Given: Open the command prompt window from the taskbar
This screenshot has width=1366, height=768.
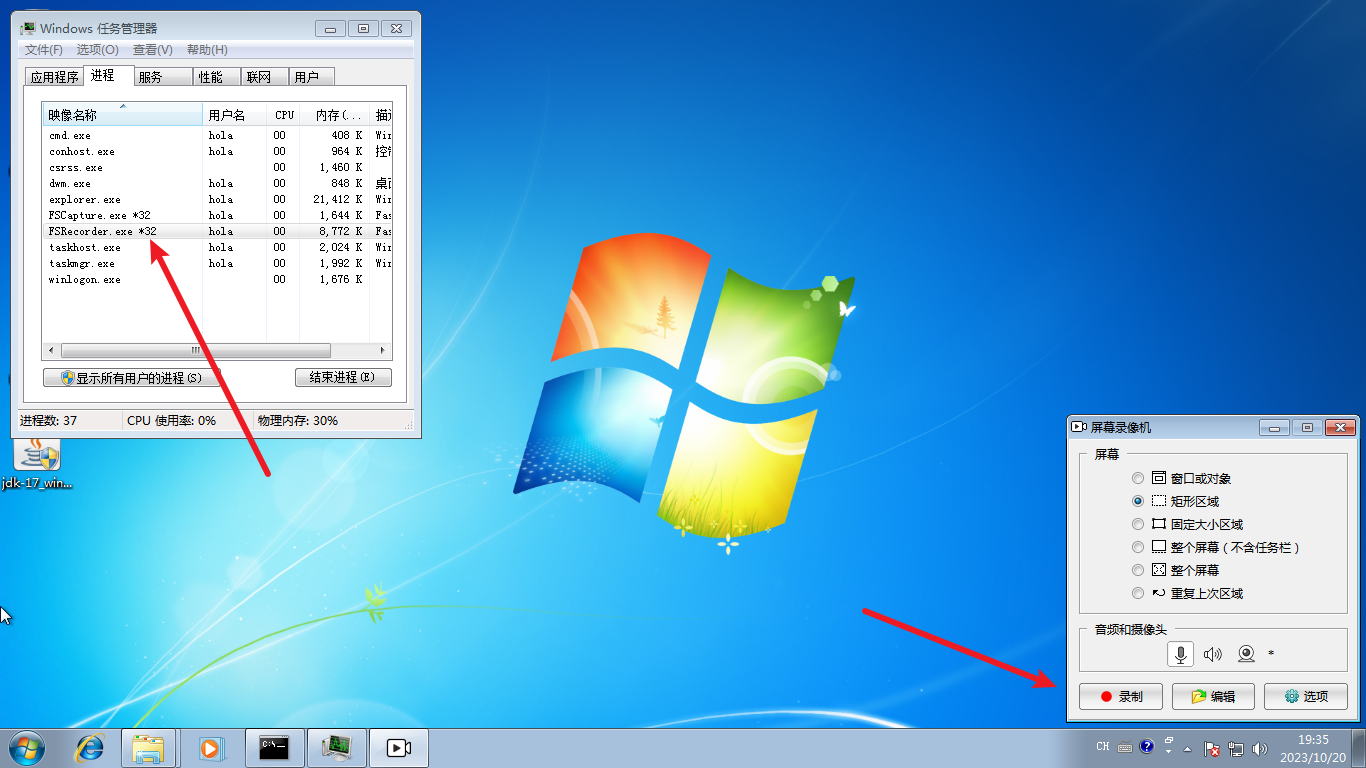Looking at the screenshot, I should [x=274, y=747].
